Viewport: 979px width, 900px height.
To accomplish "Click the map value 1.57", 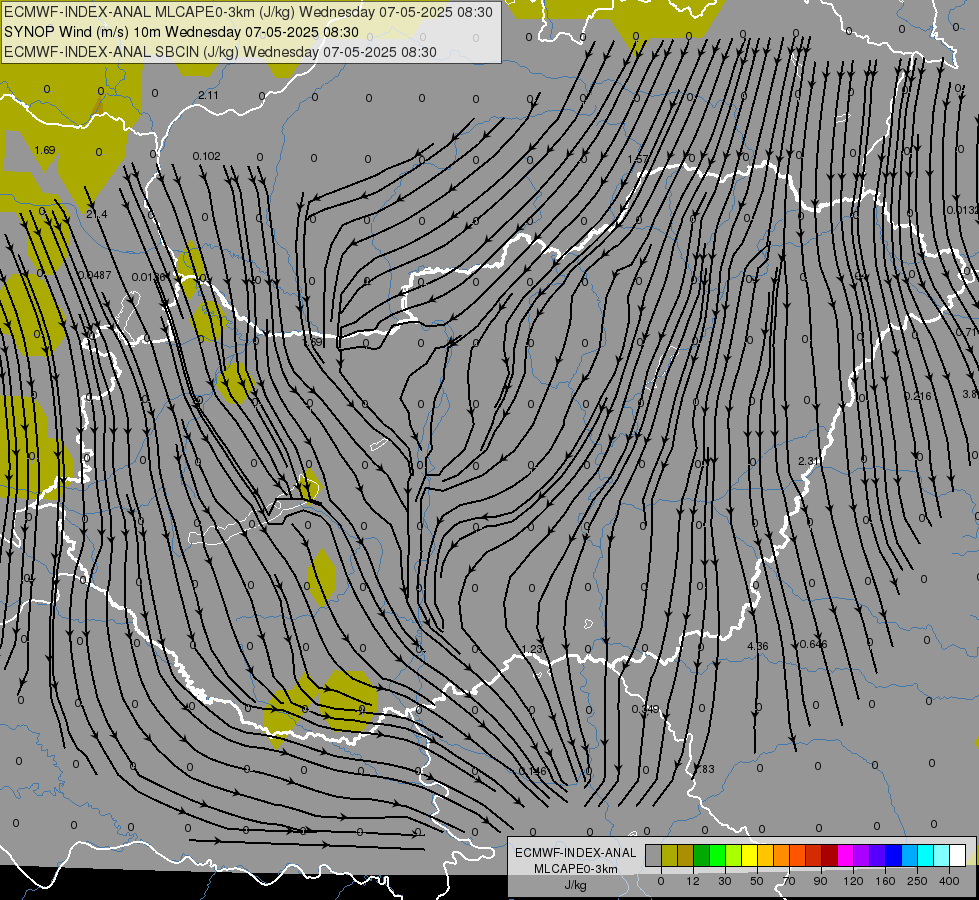I will click(638, 159).
